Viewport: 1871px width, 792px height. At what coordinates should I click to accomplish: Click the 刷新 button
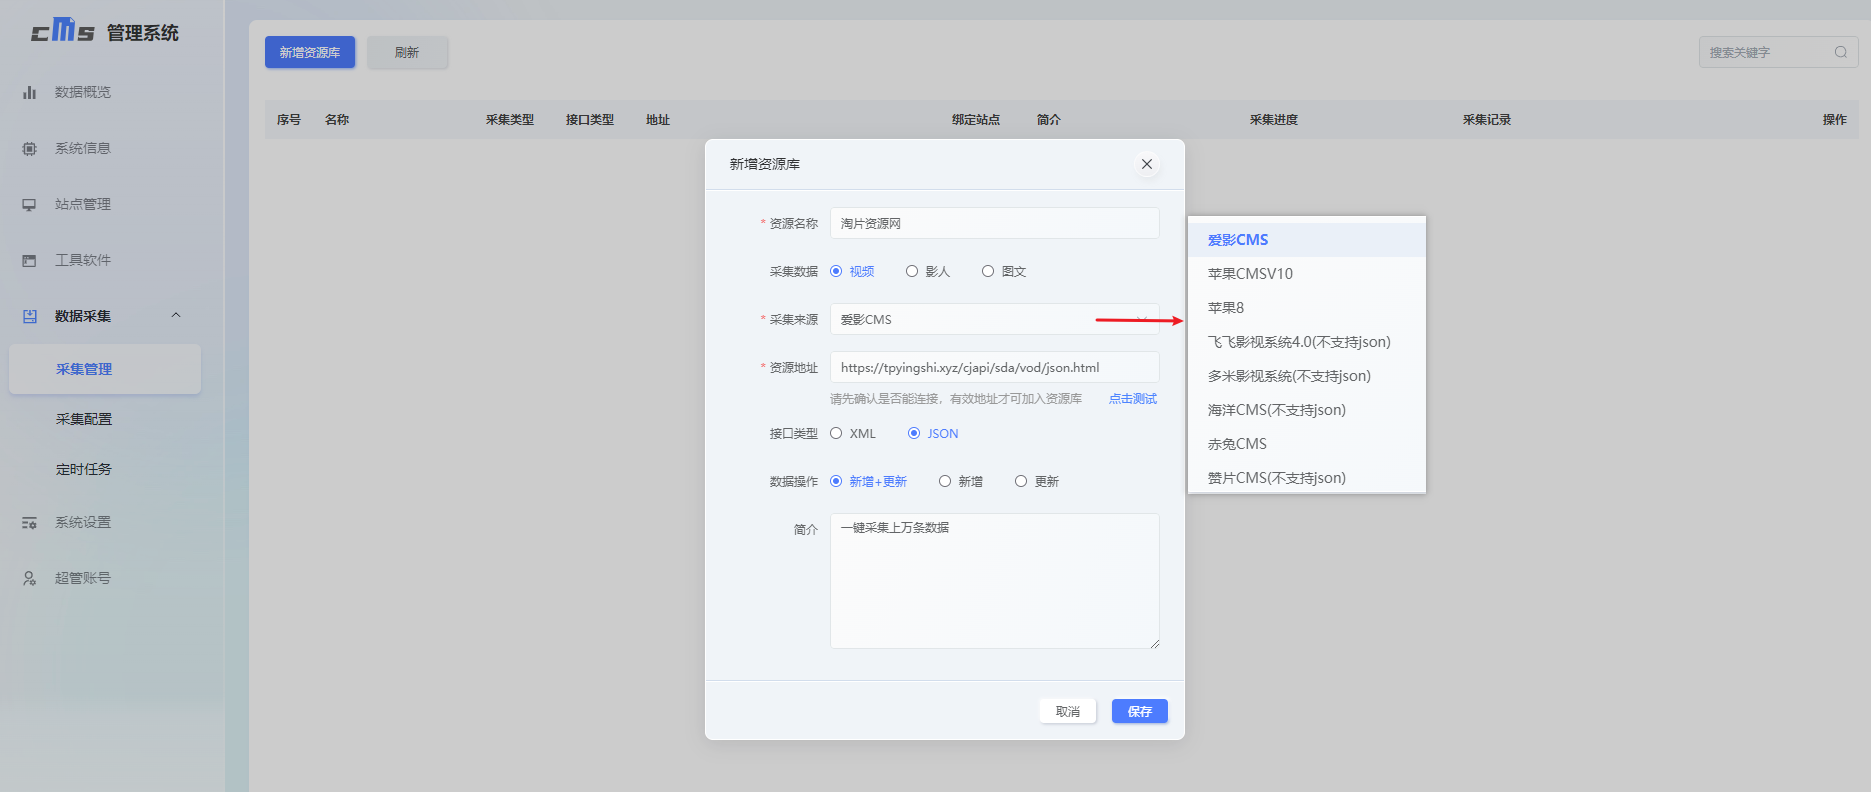point(407,52)
